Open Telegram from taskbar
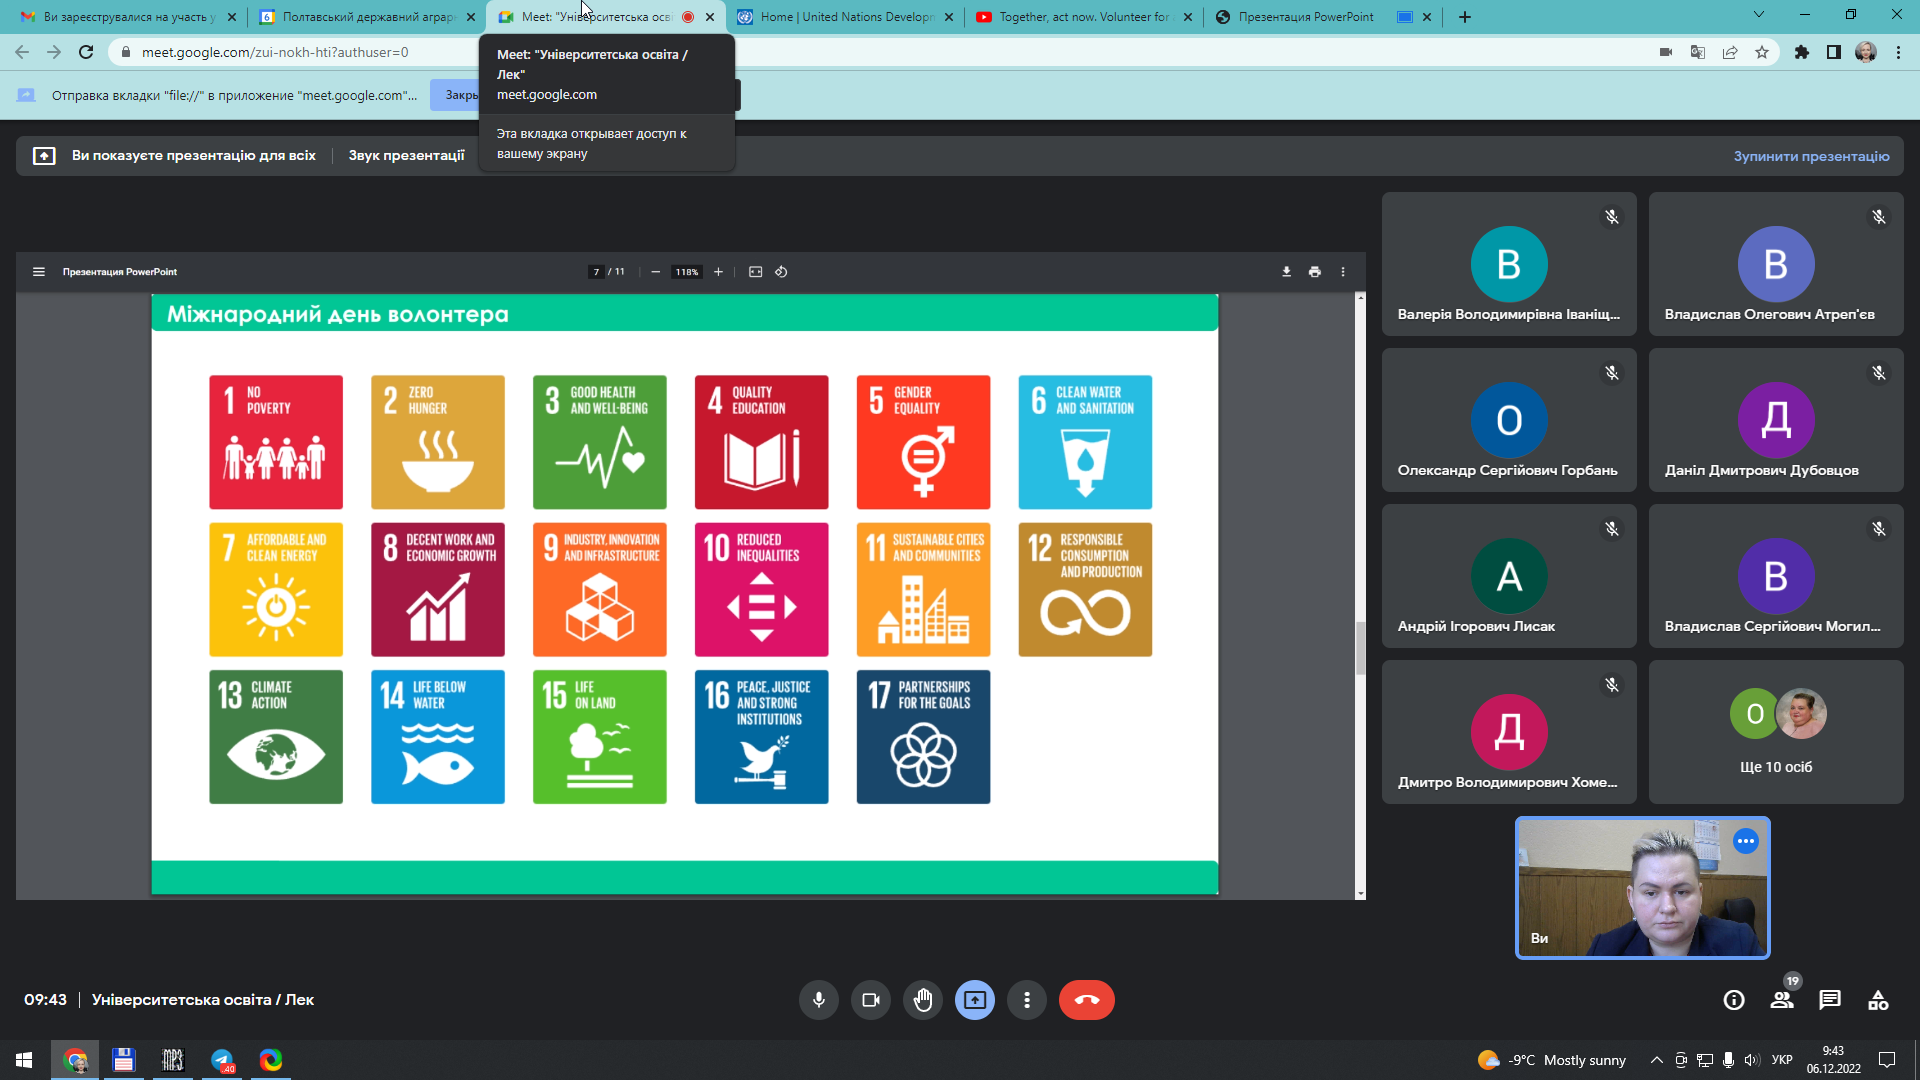Image resolution: width=1920 pixels, height=1080 pixels. pyautogui.click(x=222, y=1060)
